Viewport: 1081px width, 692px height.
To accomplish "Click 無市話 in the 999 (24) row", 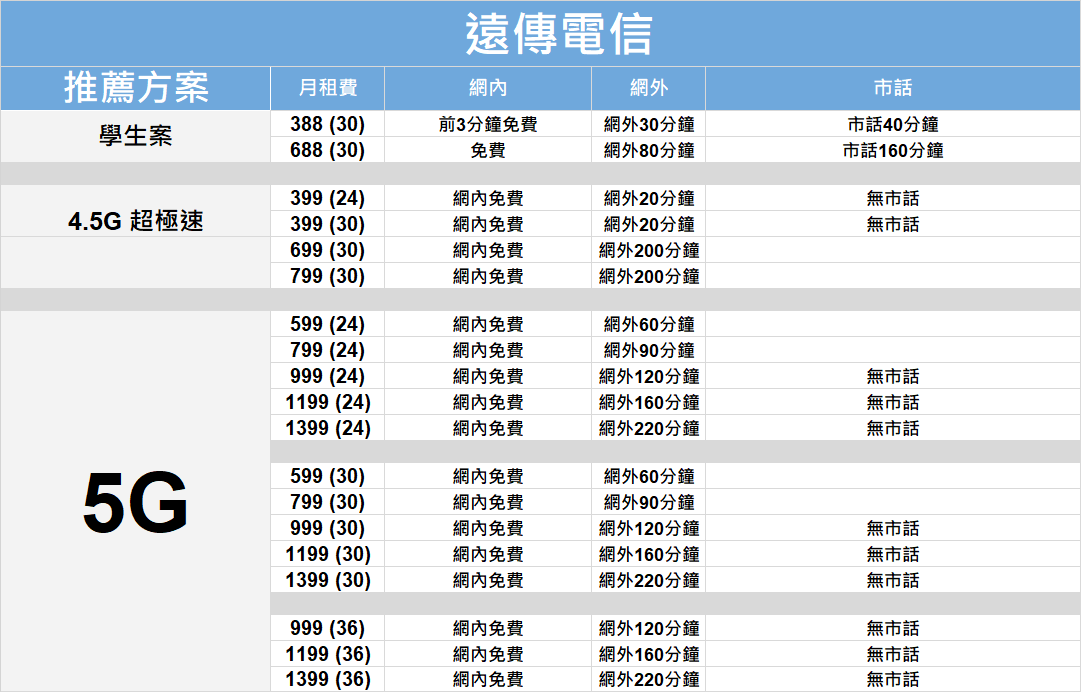I will [893, 376].
